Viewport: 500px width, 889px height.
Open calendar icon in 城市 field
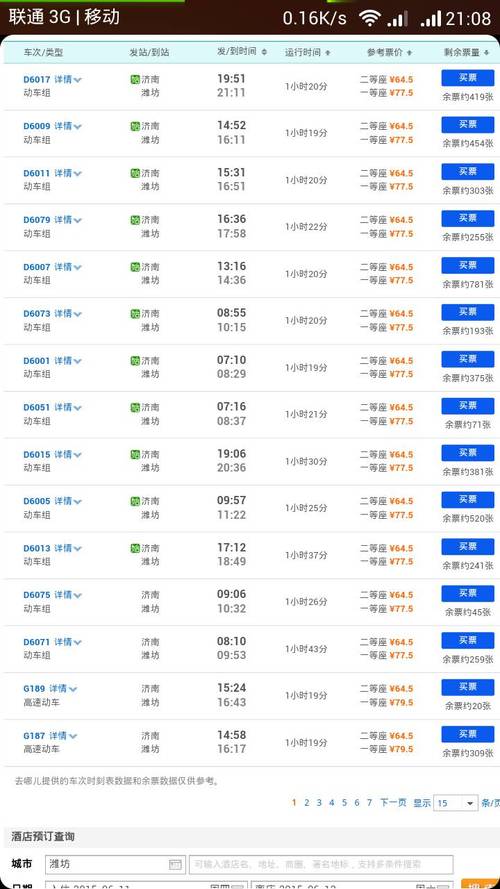[x=175, y=864]
